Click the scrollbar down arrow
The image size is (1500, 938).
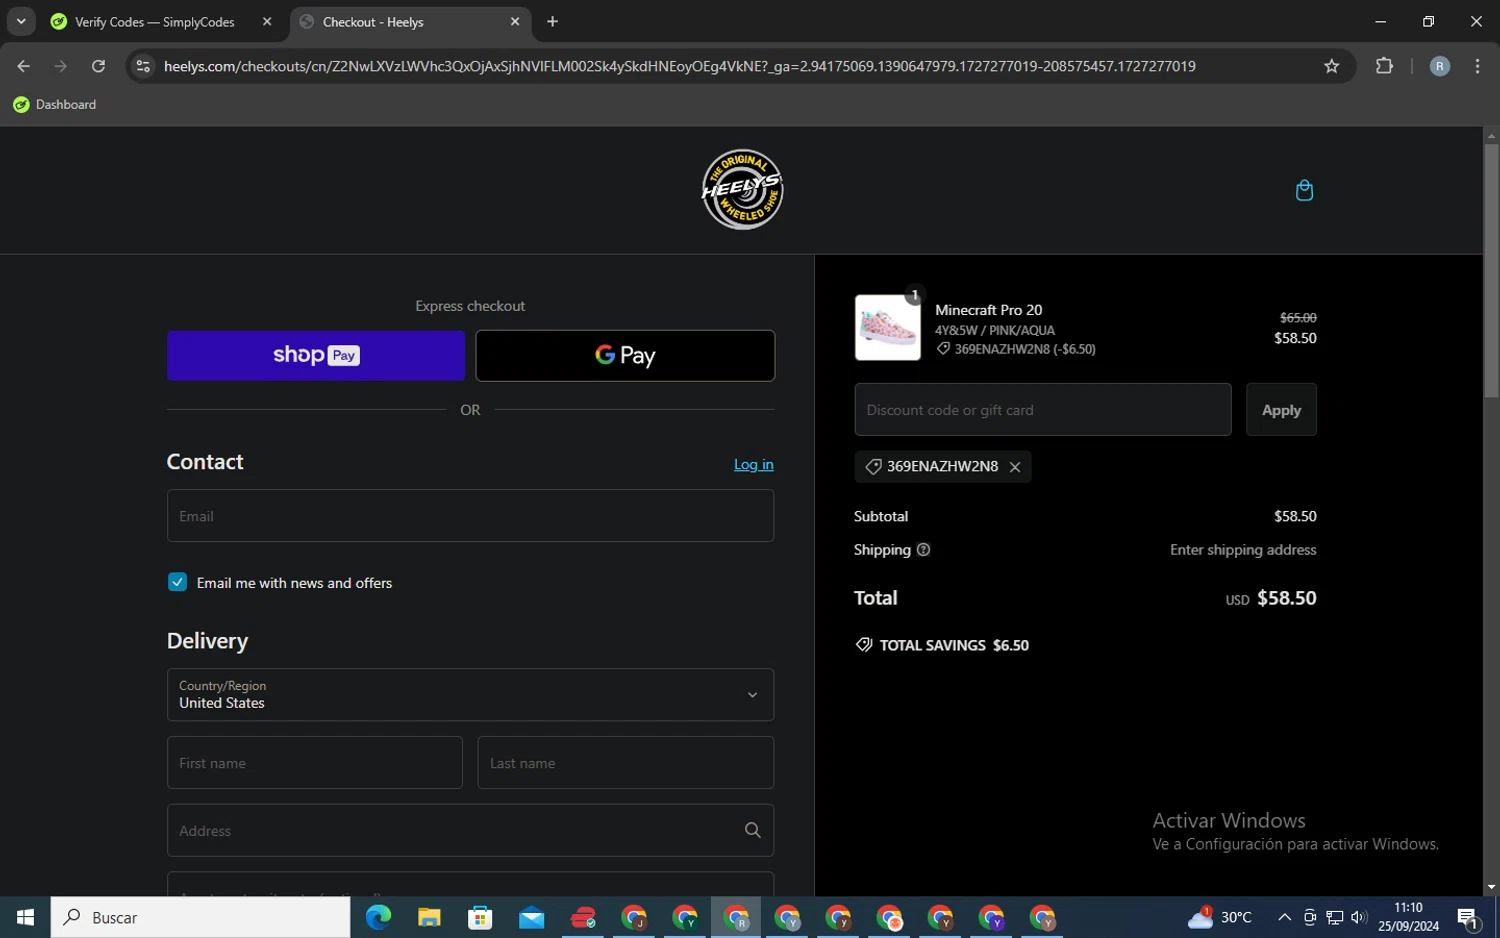click(x=1491, y=887)
